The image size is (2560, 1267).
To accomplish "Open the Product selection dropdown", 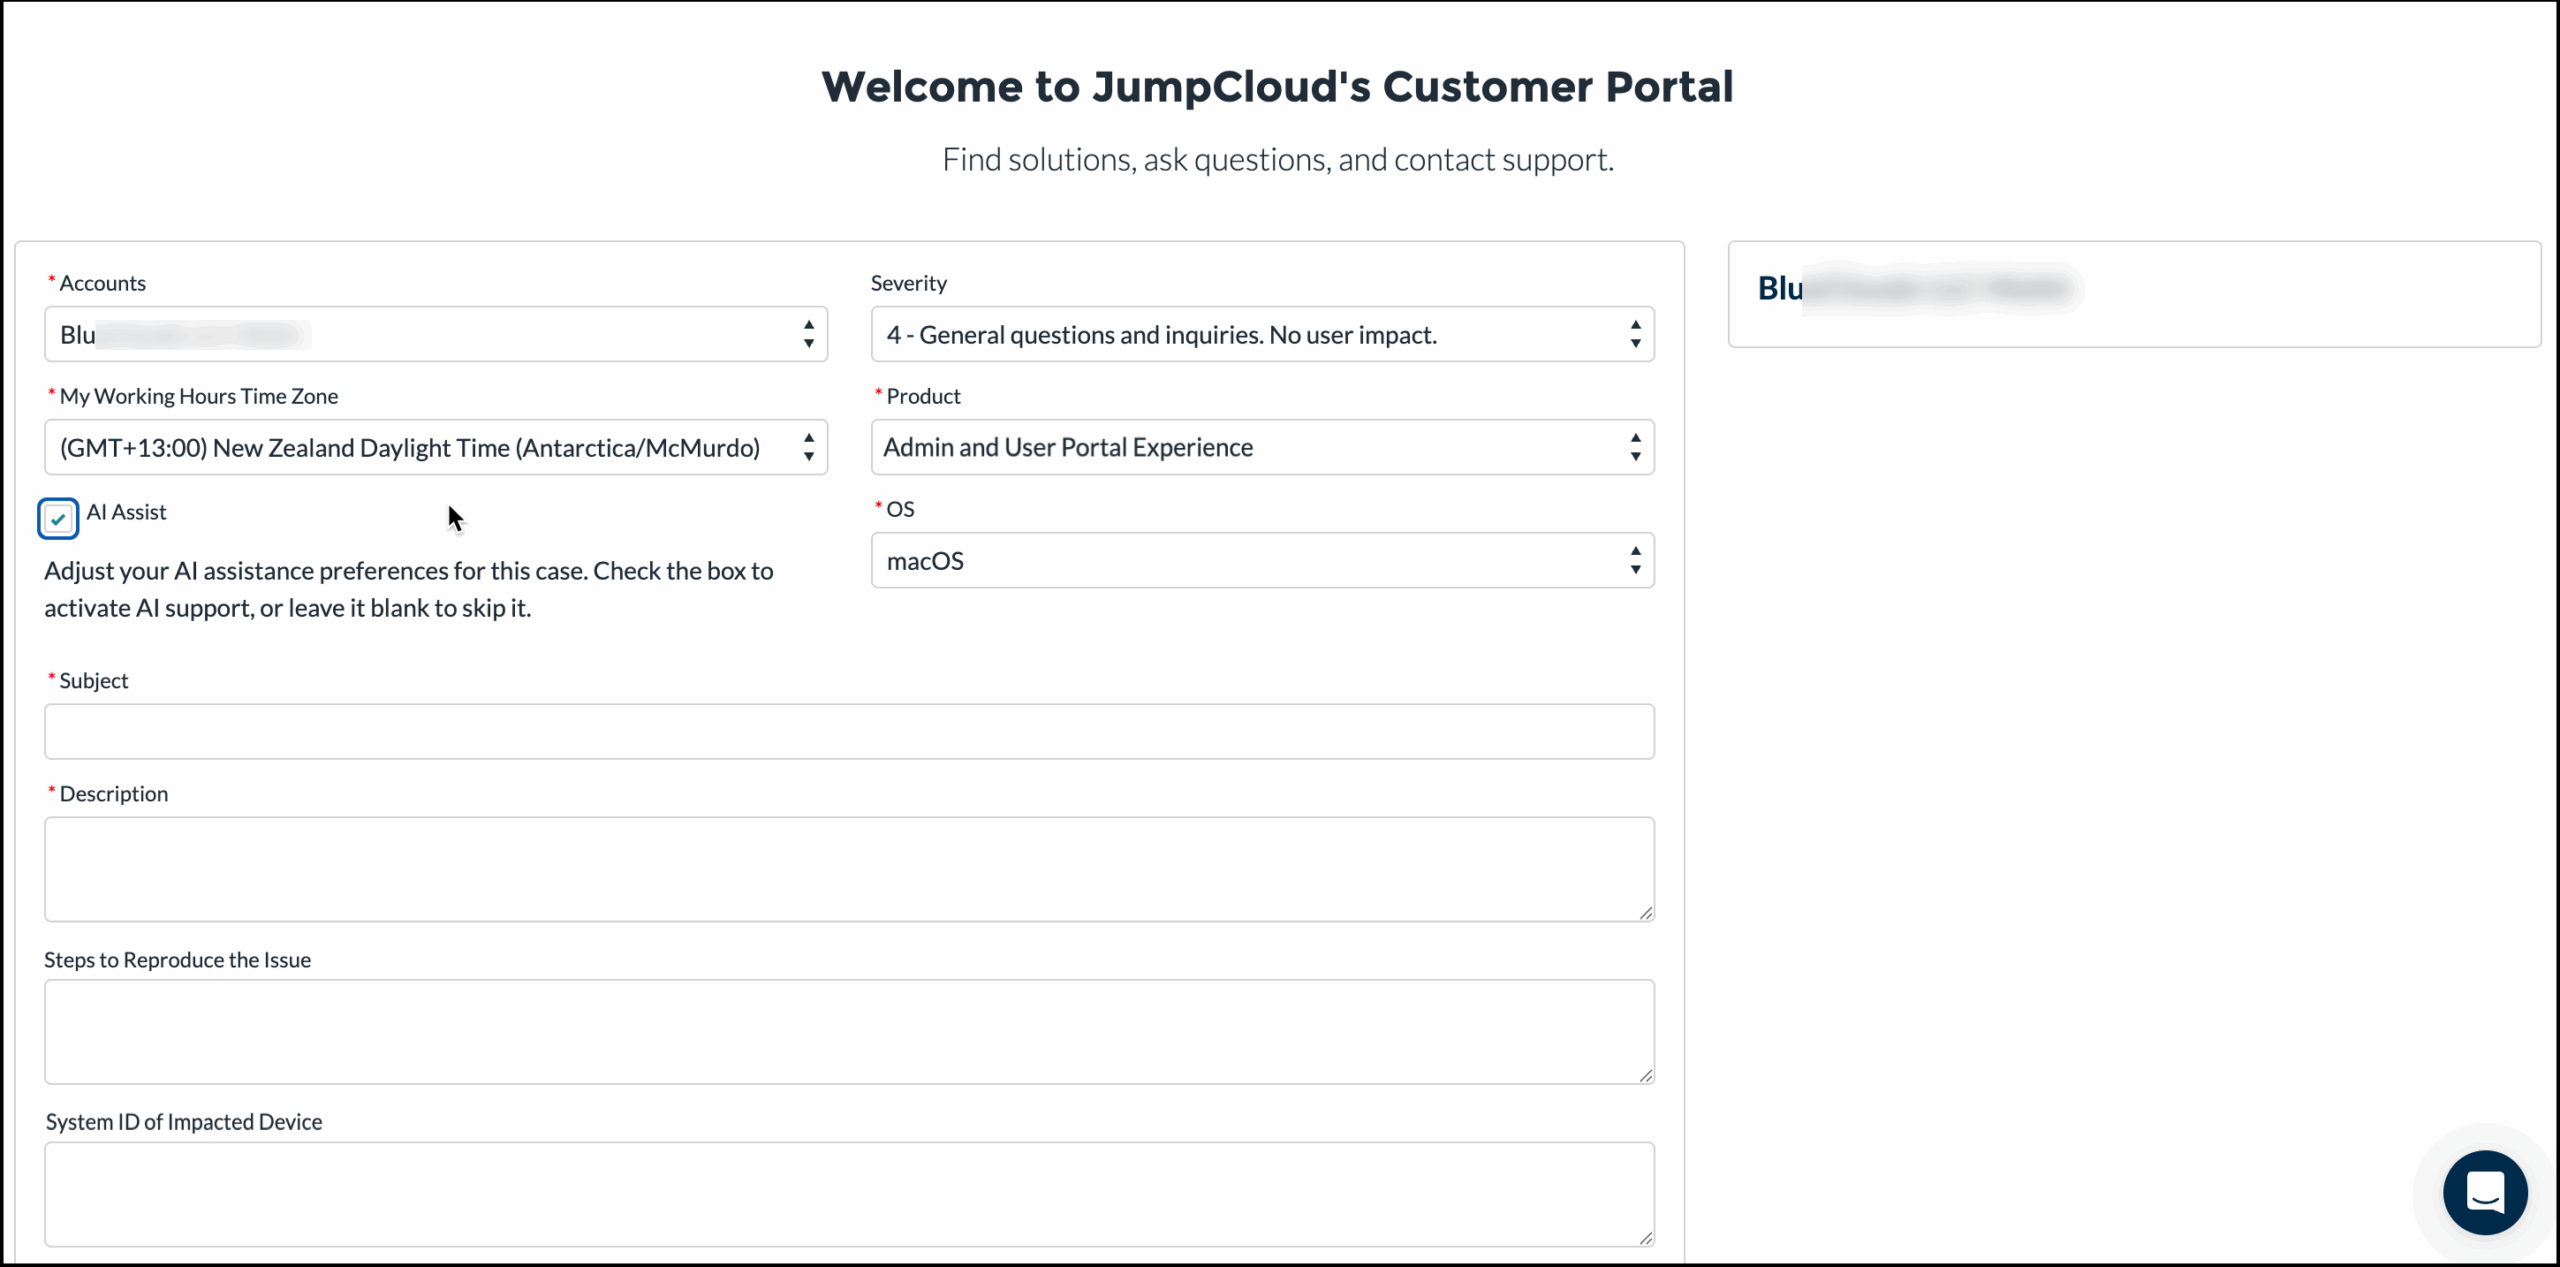I will coord(1260,447).
